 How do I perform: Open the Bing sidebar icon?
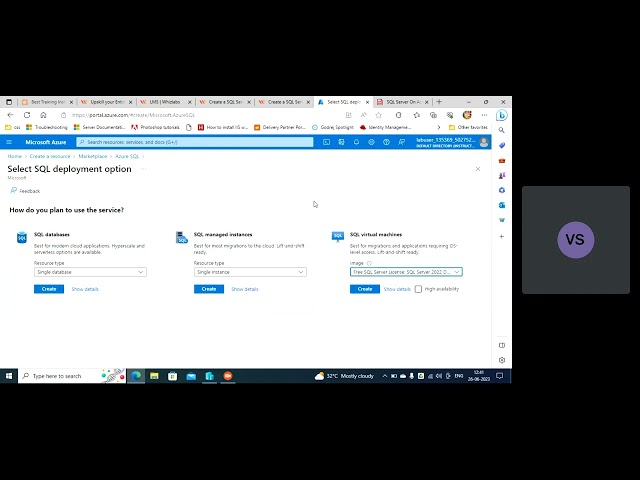click(502, 116)
